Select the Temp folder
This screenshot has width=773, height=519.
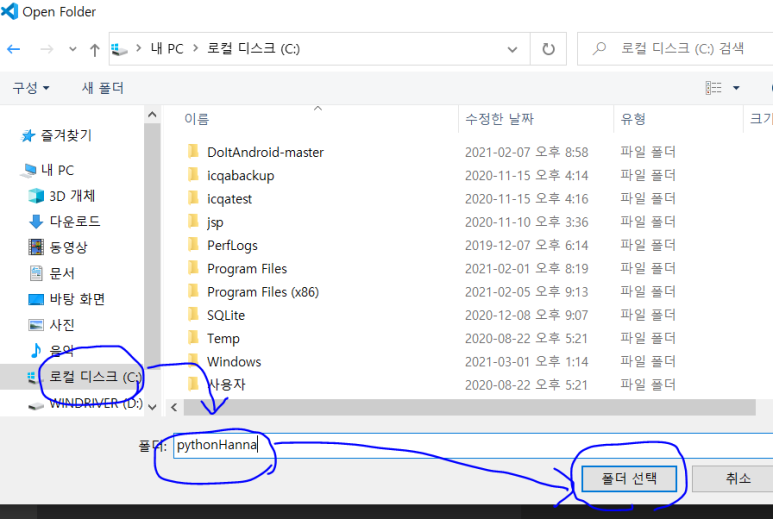pos(223,339)
